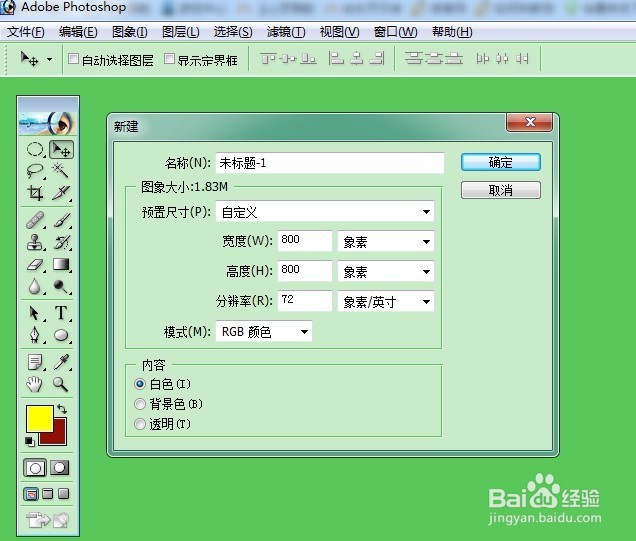636x541 pixels.
Task: Select the Ellipse shape tool
Action: [61, 335]
